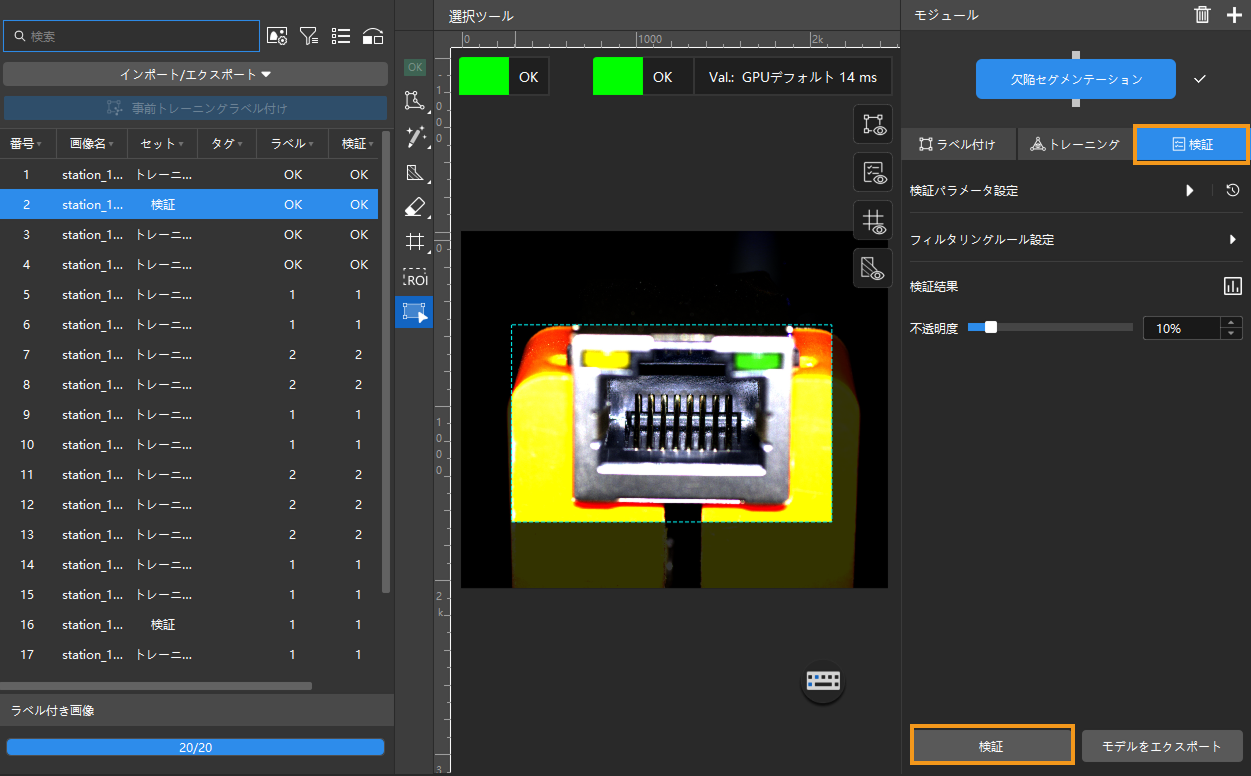Toggle grid visibility on the canvas
This screenshot has height=776, width=1251.
click(x=873, y=220)
